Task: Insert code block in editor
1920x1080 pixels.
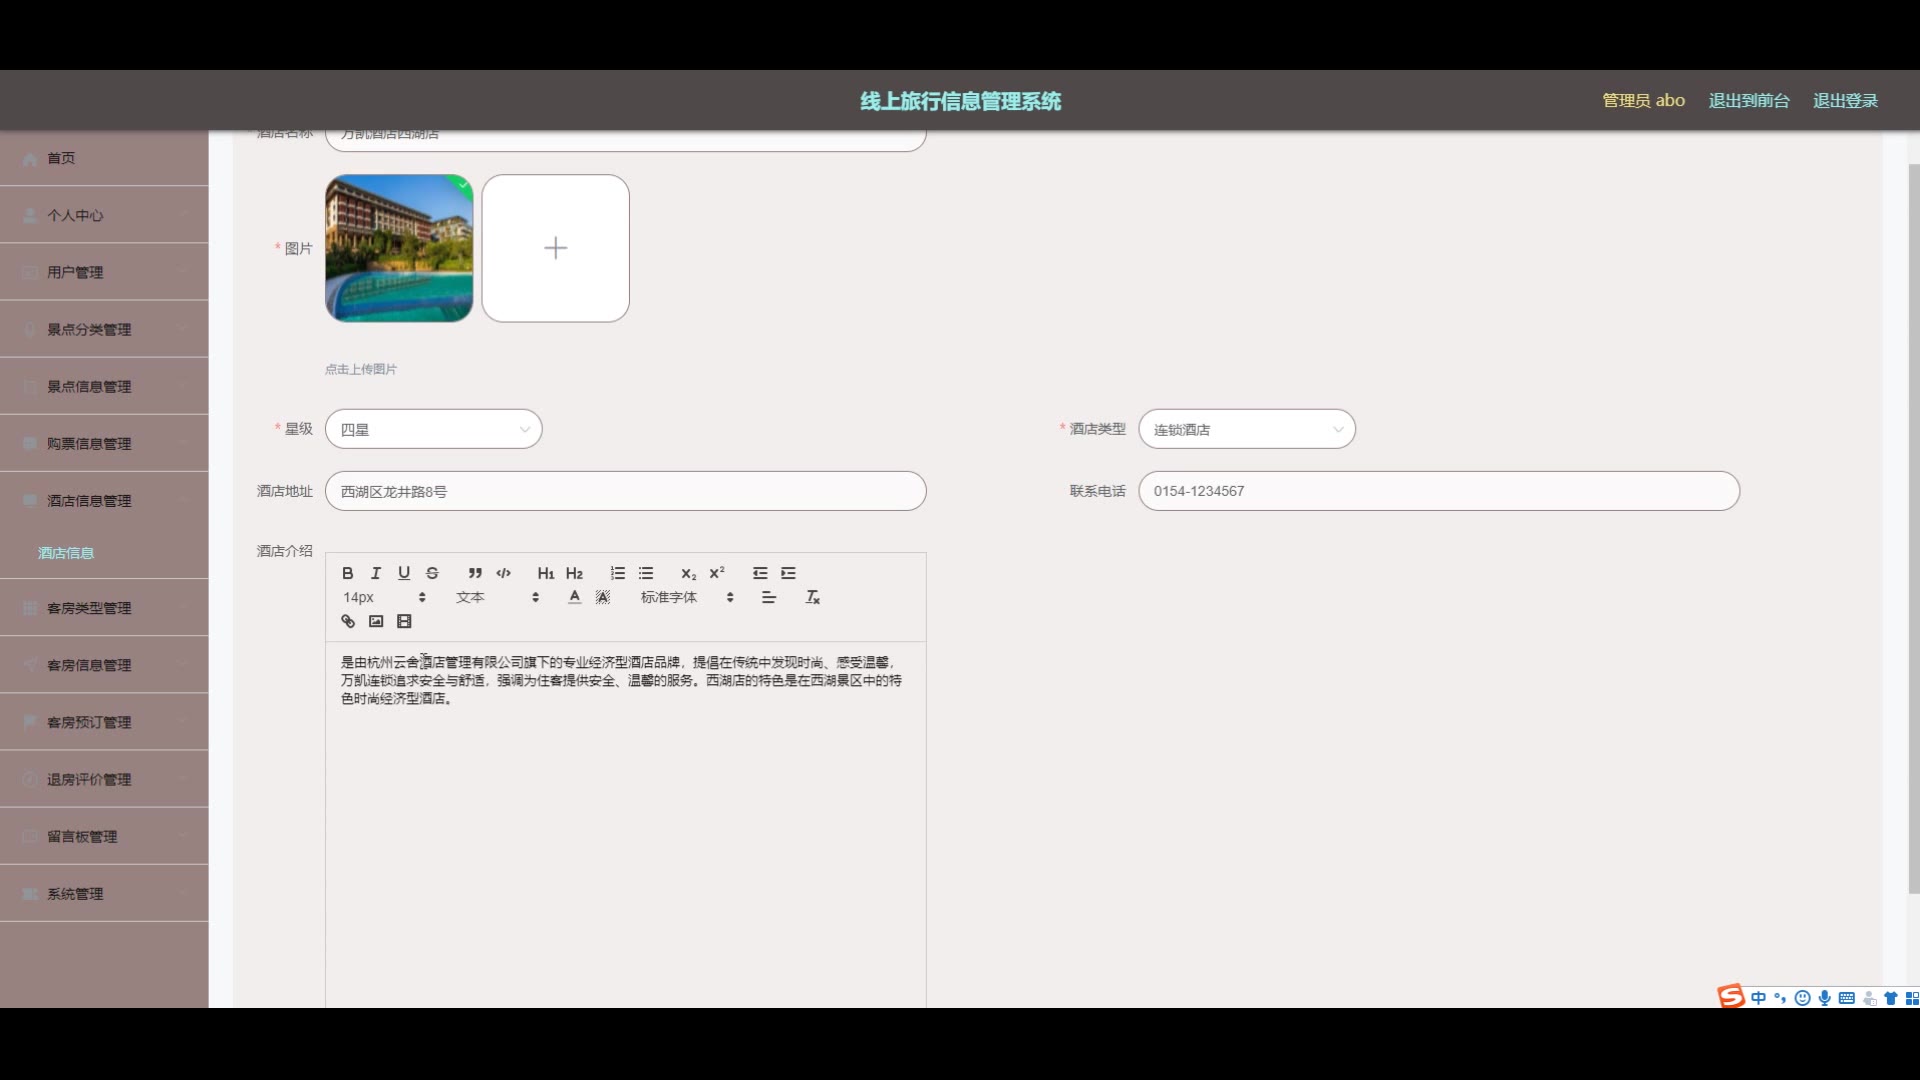Action: pos(503,573)
